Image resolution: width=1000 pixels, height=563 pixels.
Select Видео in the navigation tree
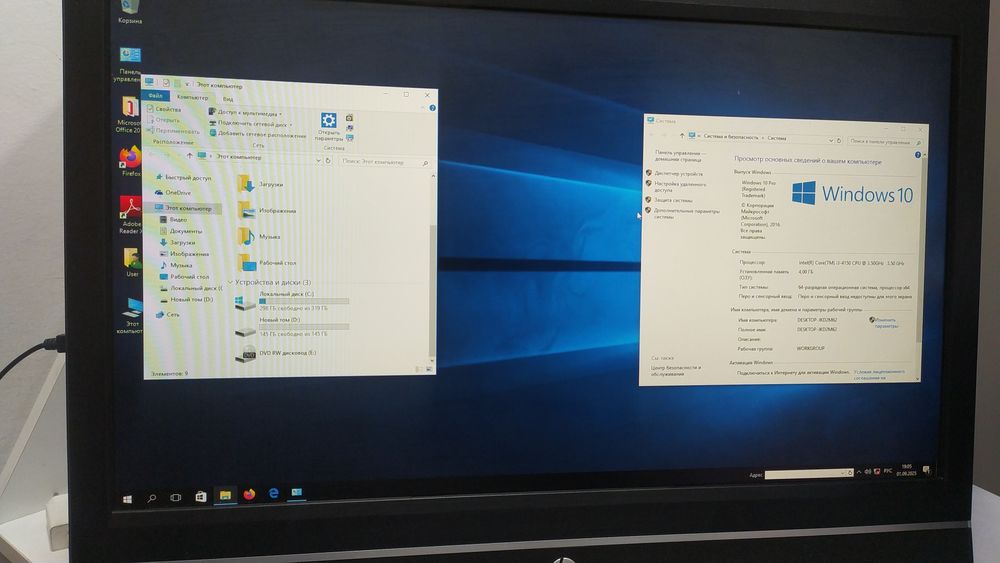click(173, 219)
